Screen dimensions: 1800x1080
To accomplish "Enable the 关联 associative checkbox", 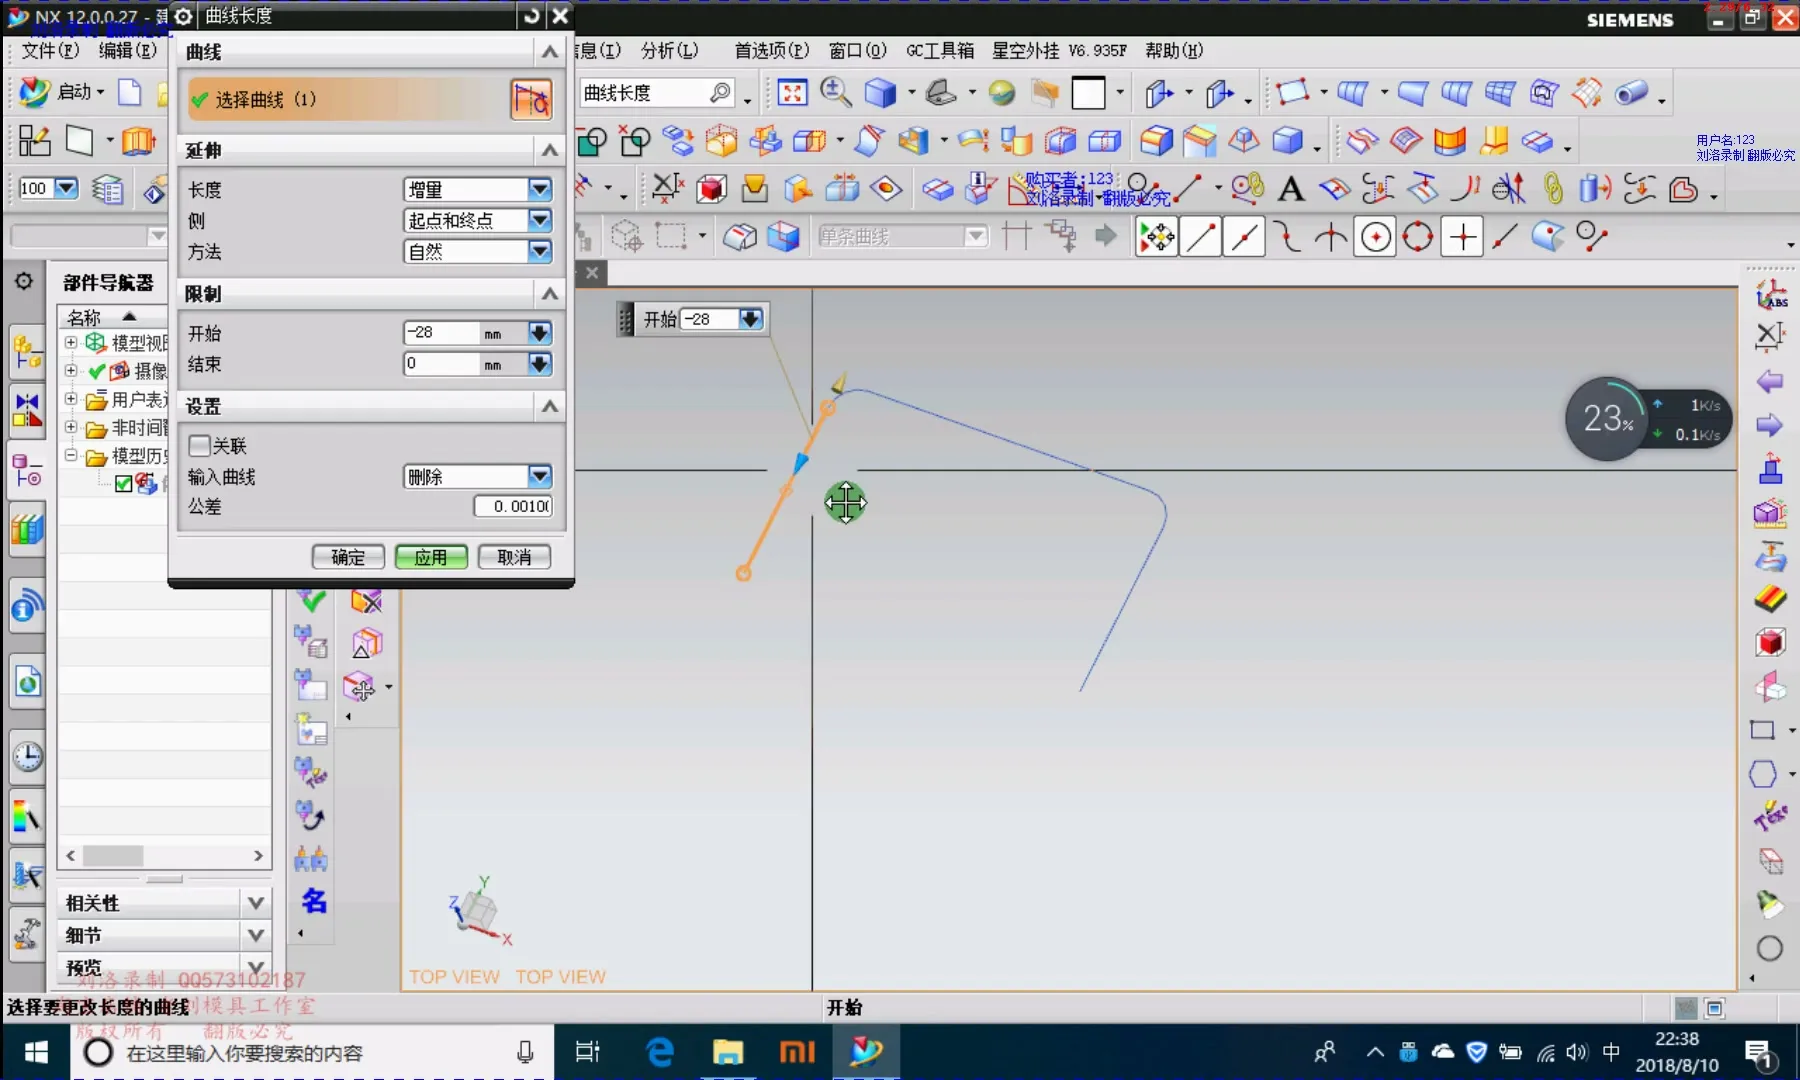I will click(x=200, y=445).
